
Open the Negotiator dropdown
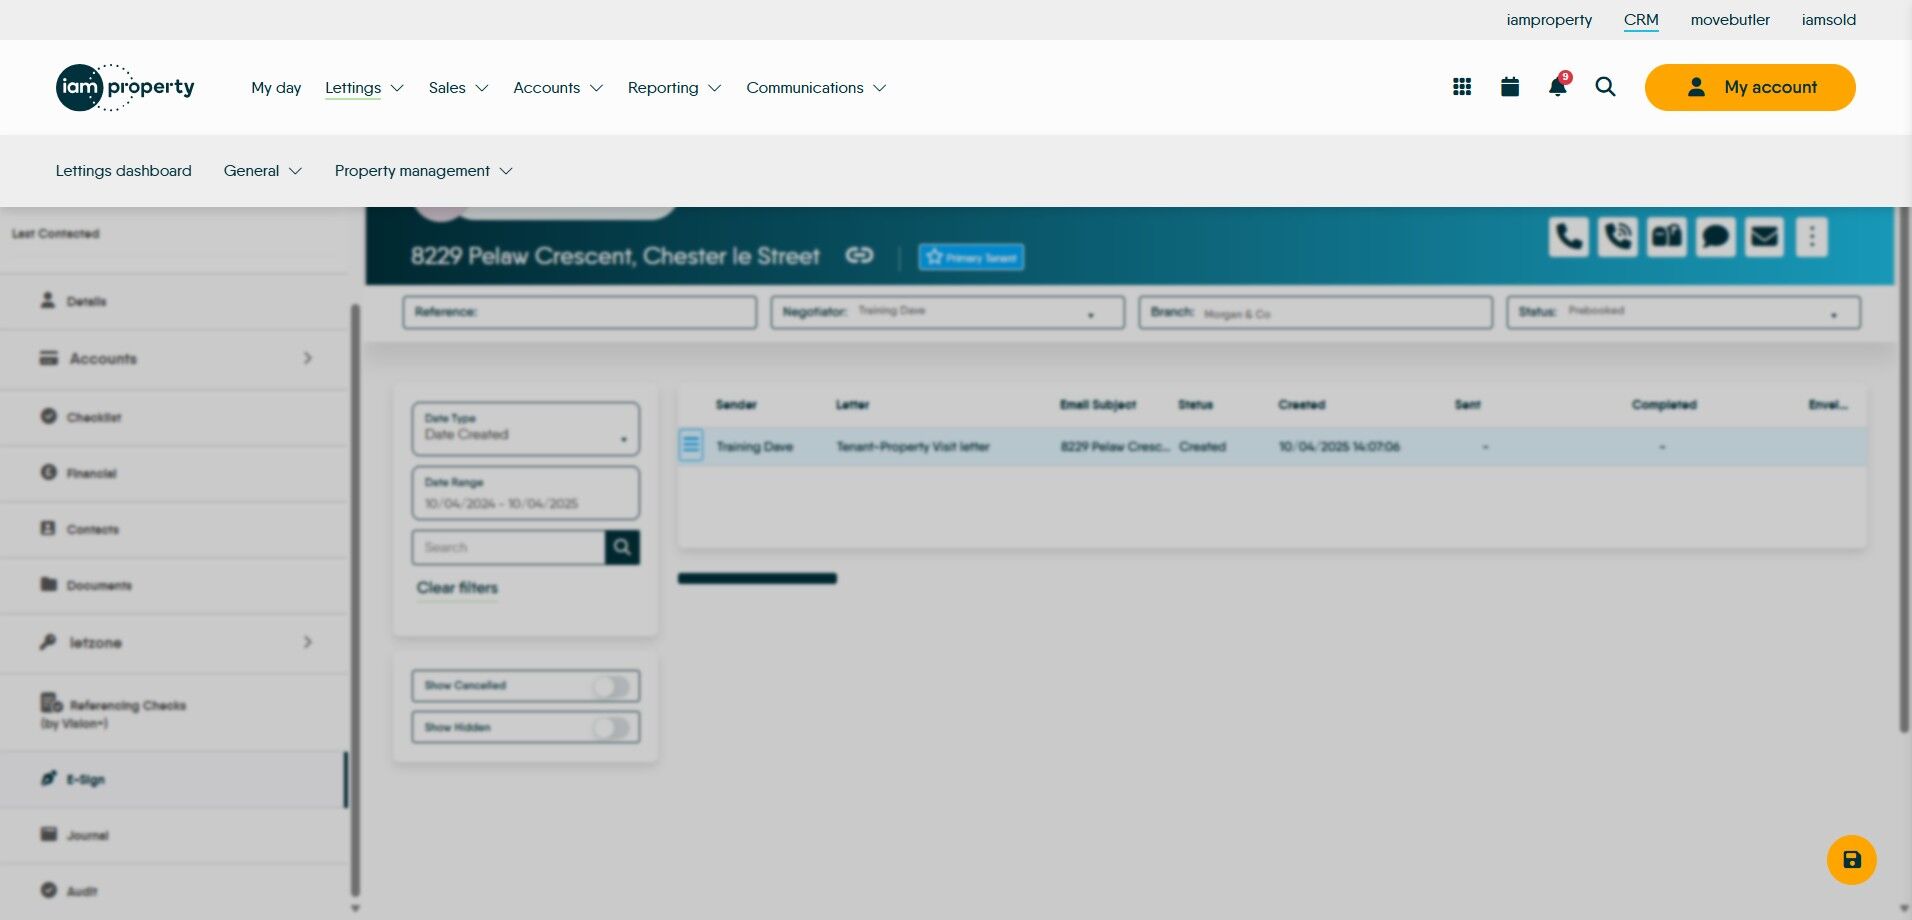click(x=947, y=312)
